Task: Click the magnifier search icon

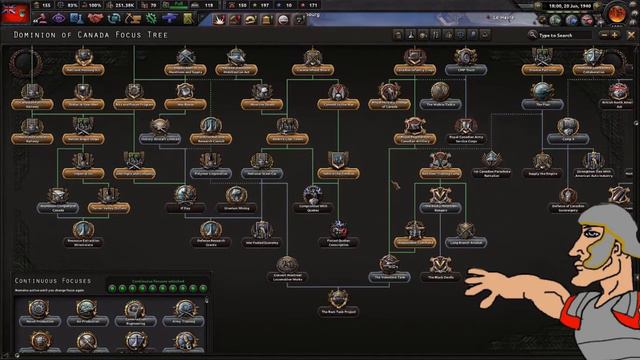Action: (532, 35)
